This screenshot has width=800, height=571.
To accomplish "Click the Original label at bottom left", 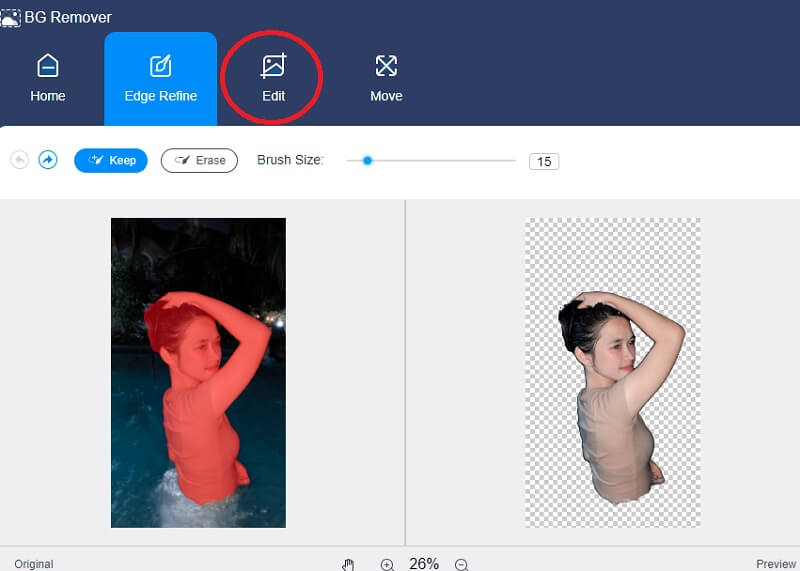I will tap(34, 564).
